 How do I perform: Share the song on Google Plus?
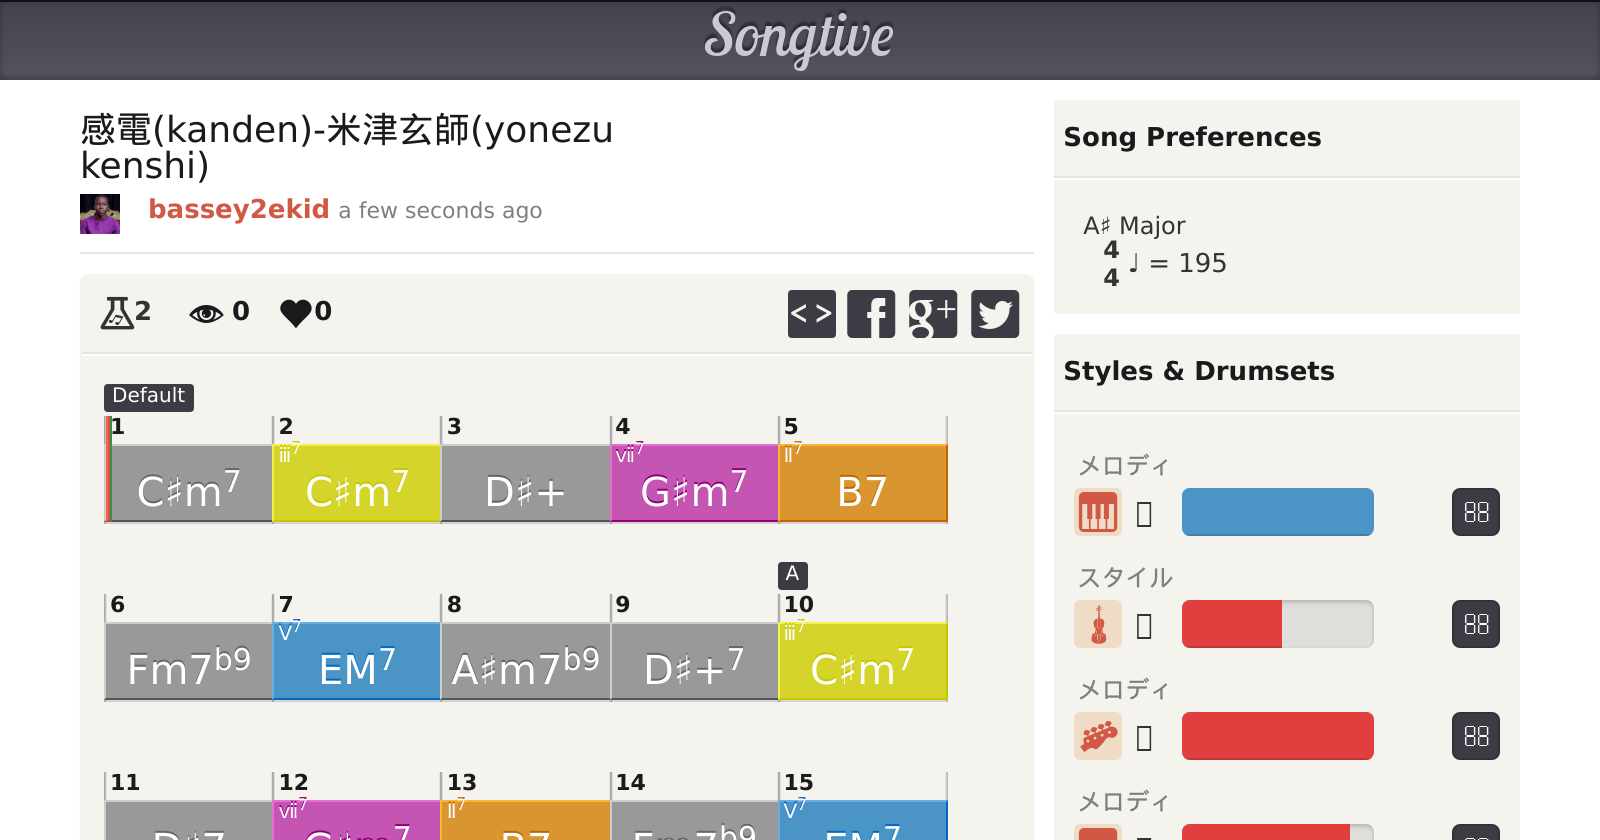pyautogui.click(x=932, y=314)
